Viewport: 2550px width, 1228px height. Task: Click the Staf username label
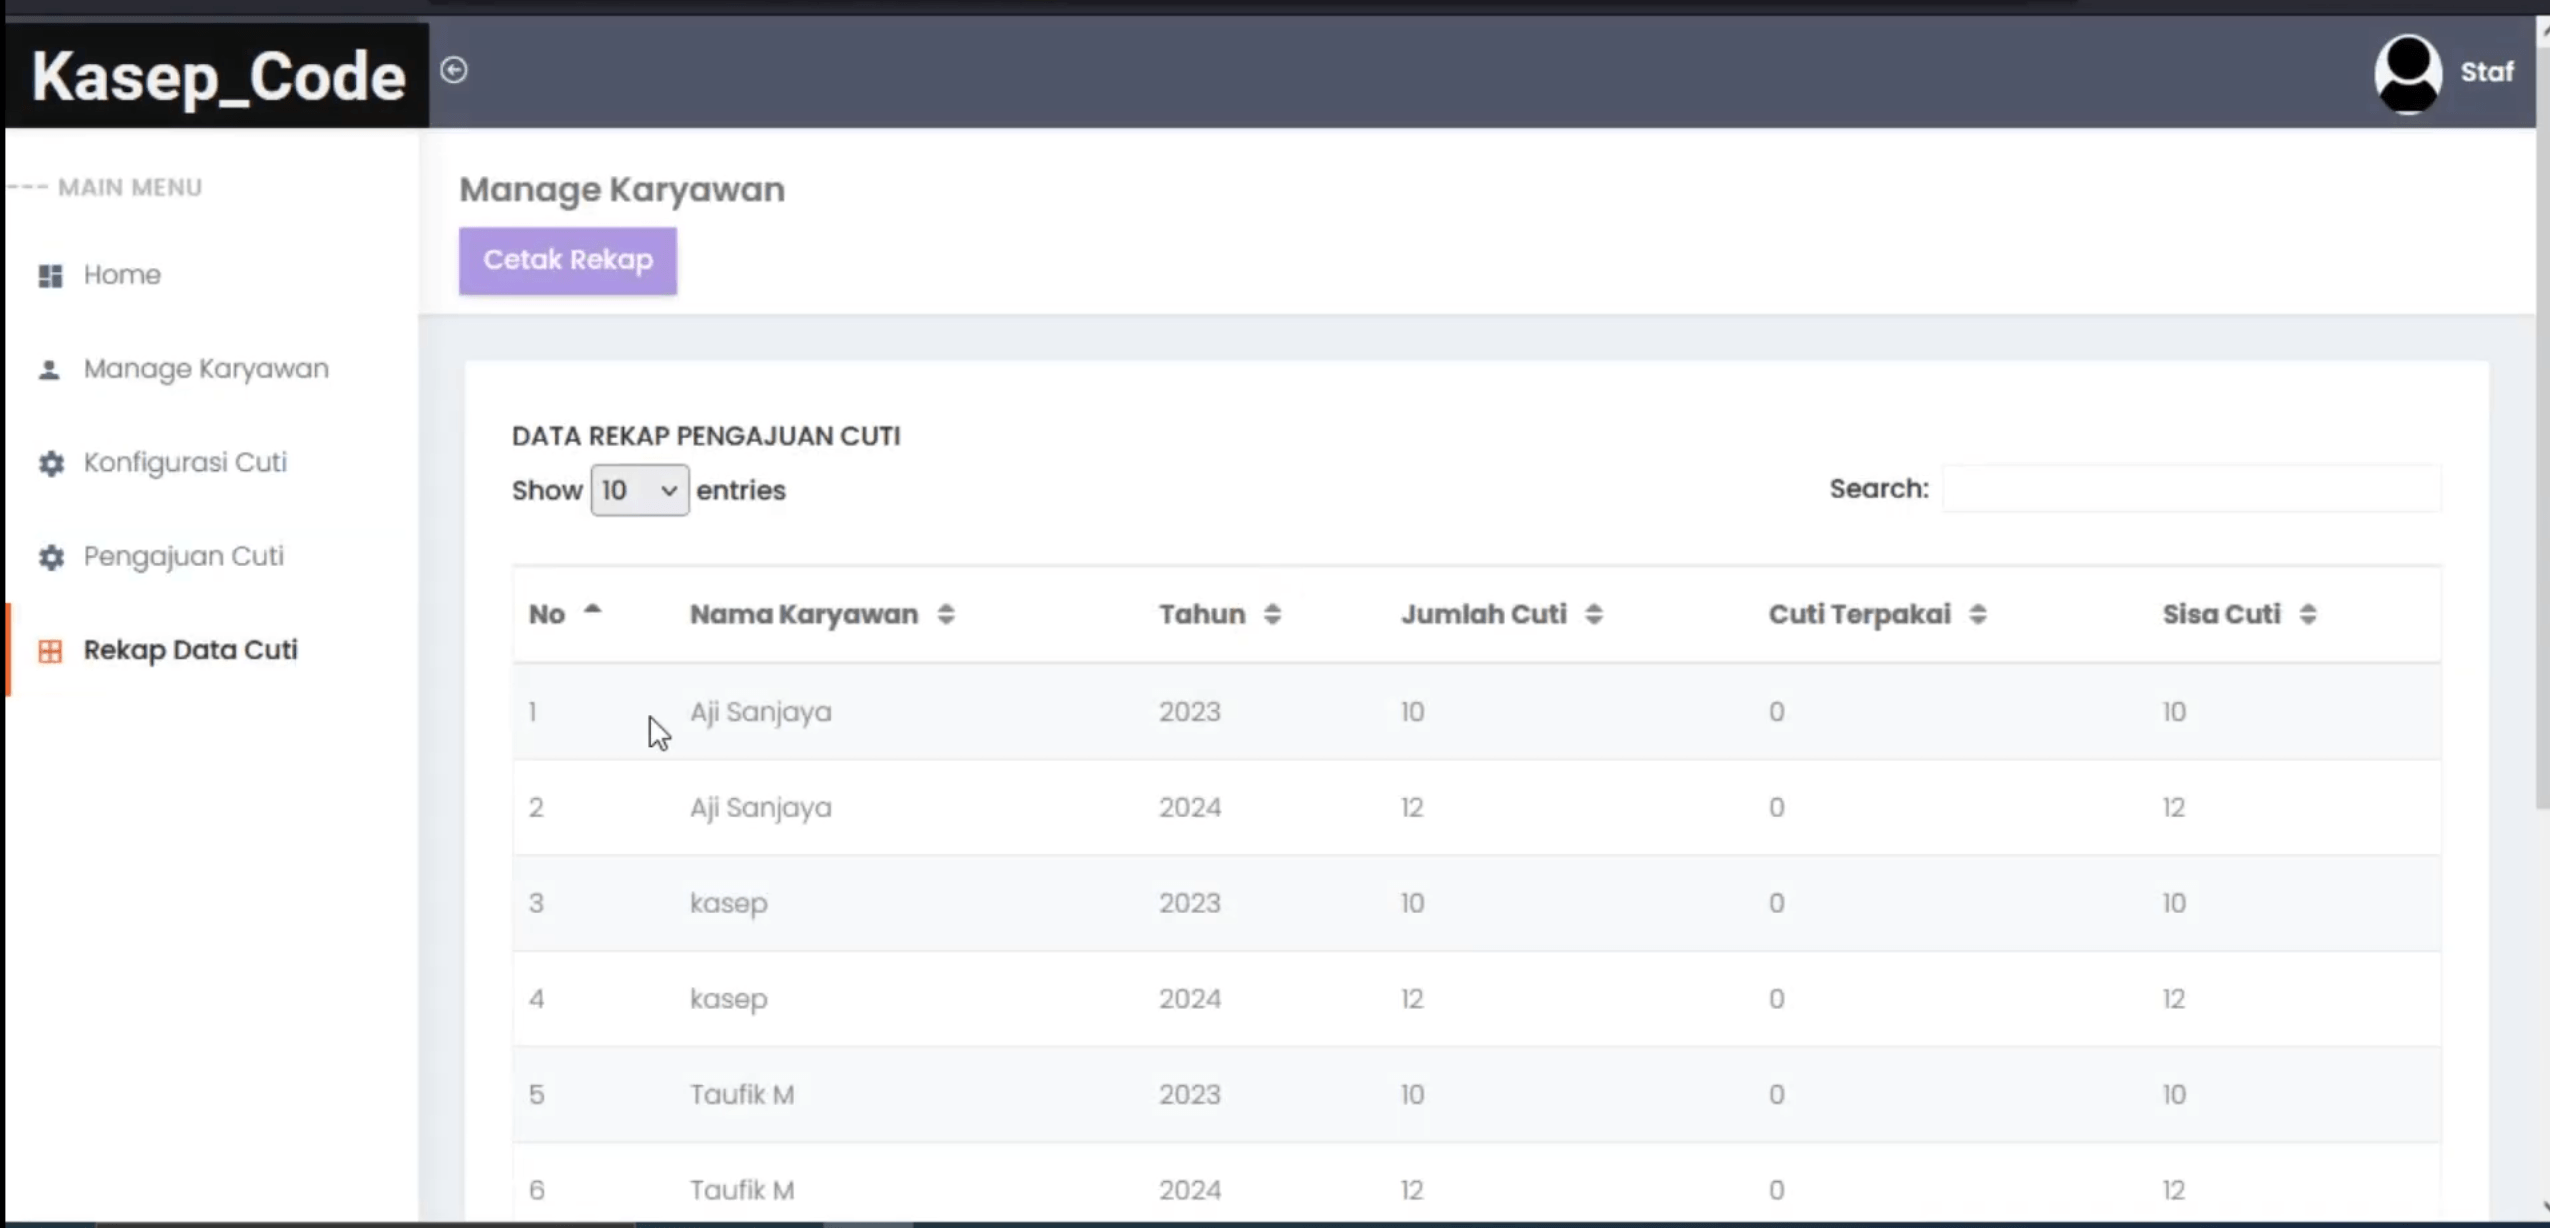click(2487, 72)
